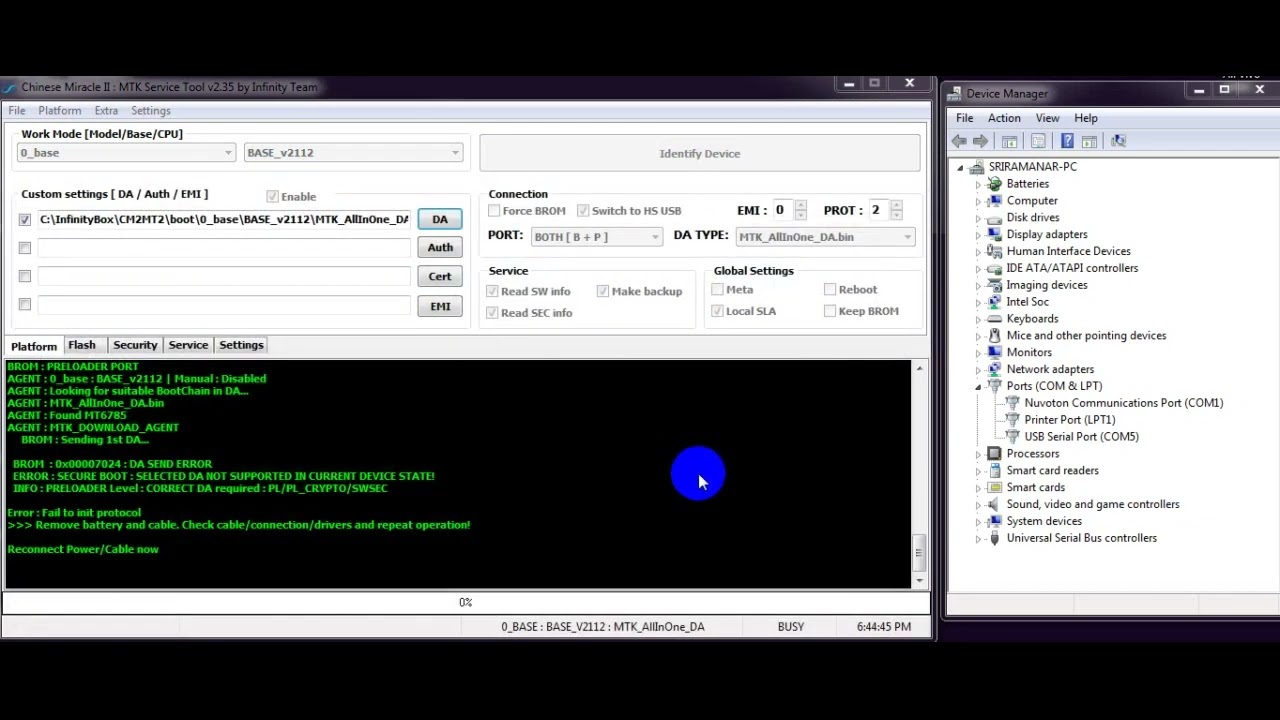Screen dimensions: 1280x720
Task: Click the Auth browse button
Action: 440,248
